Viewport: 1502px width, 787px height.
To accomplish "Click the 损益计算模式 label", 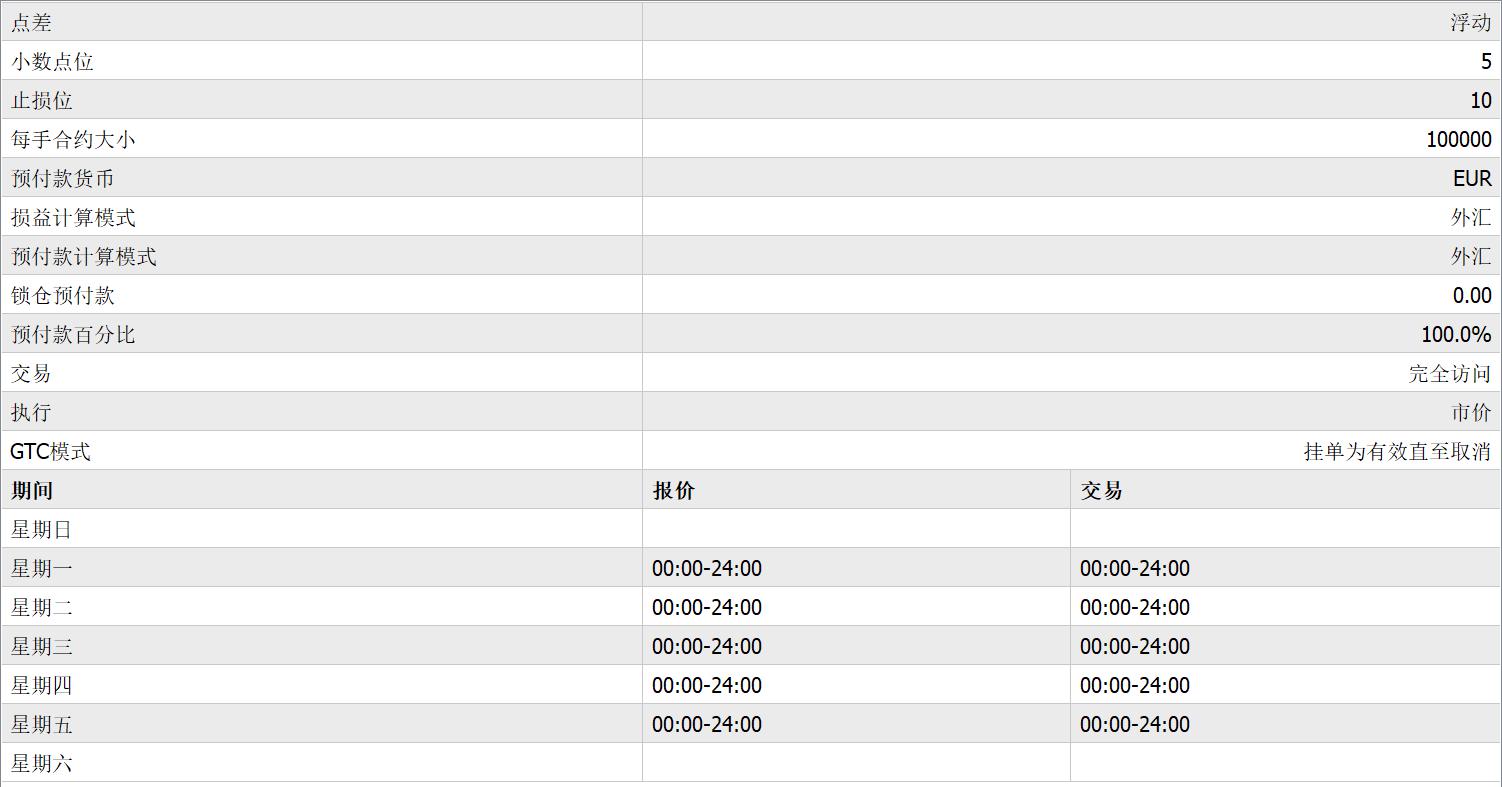I will [73, 217].
